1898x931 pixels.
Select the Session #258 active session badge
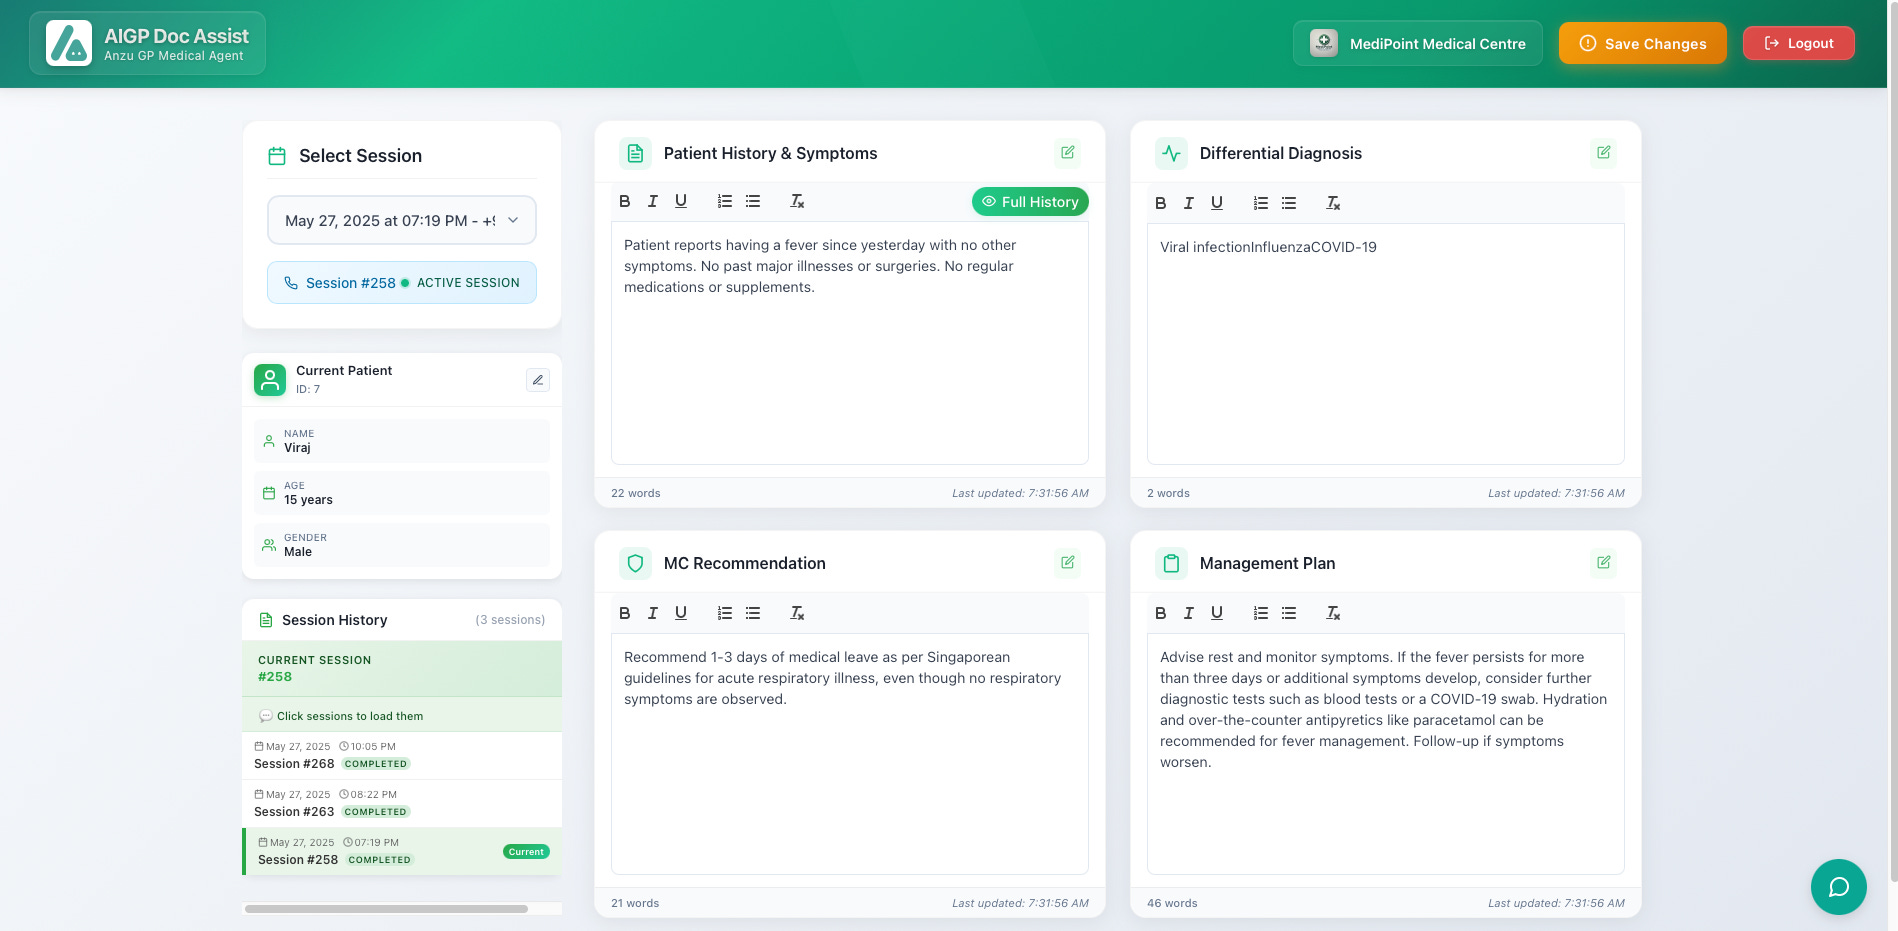pyautogui.click(x=402, y=283)
